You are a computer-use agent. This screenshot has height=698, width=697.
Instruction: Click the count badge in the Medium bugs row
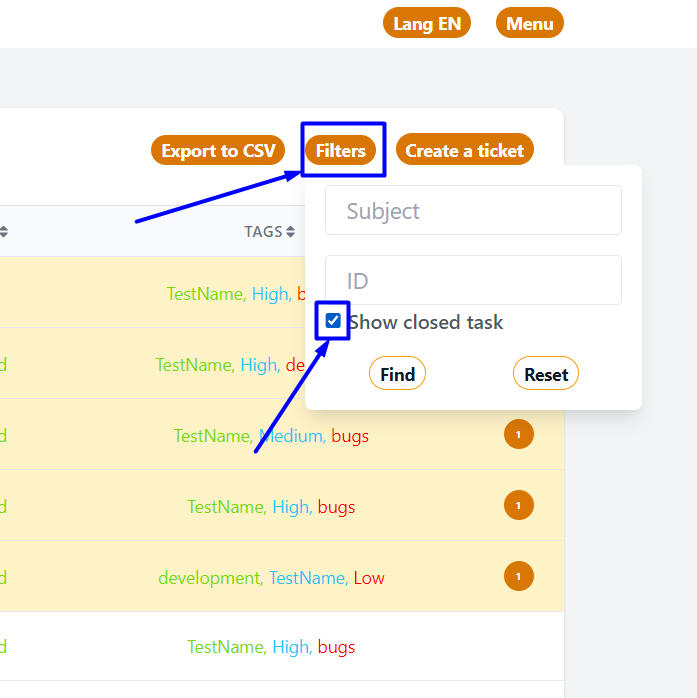[518, 435]
